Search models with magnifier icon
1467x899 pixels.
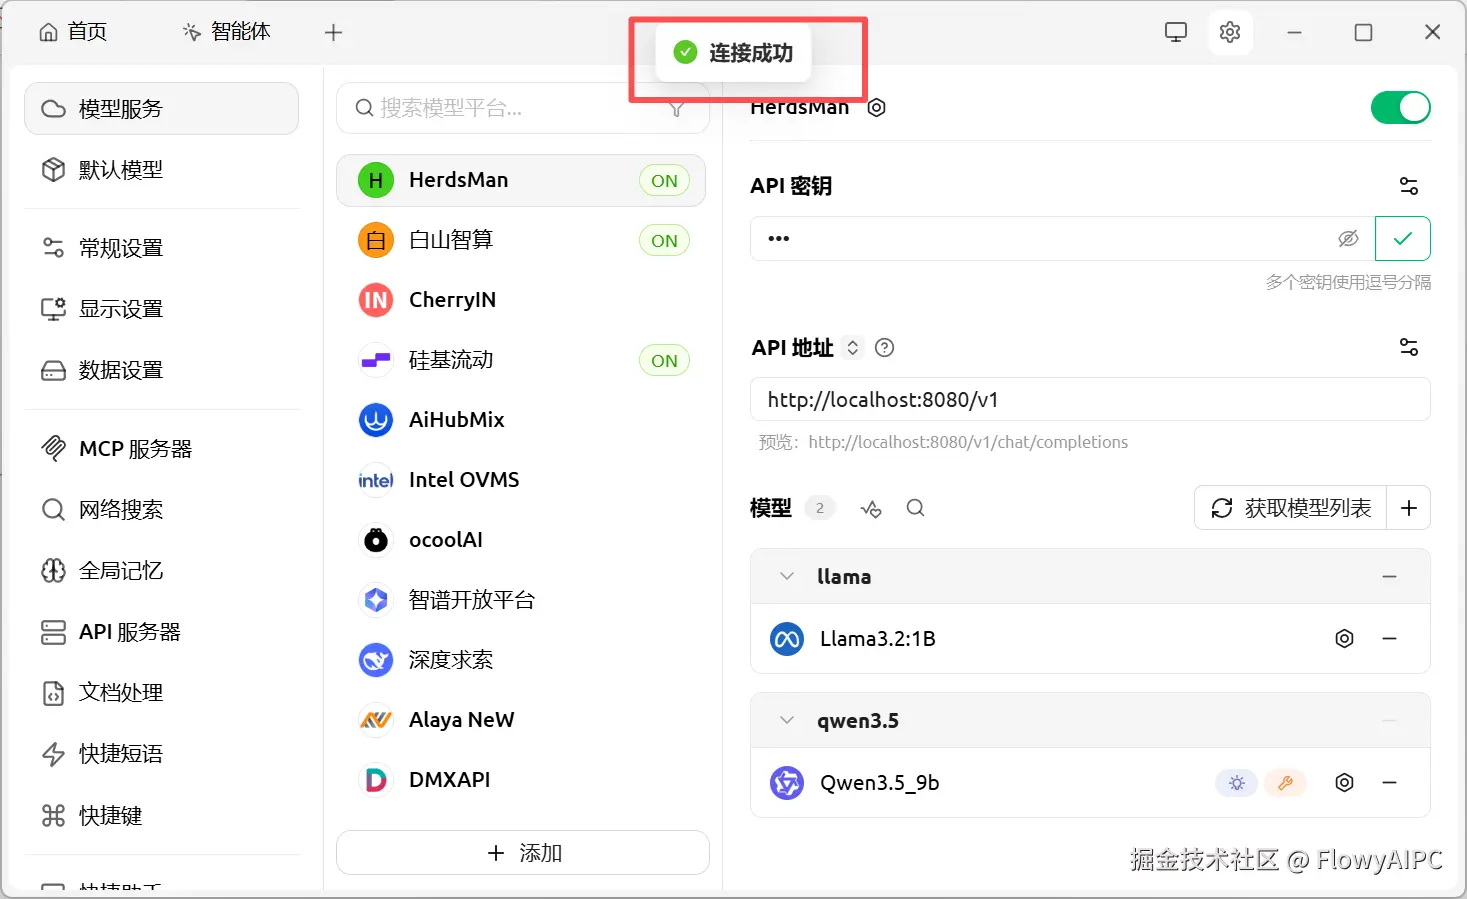[915, 508]
